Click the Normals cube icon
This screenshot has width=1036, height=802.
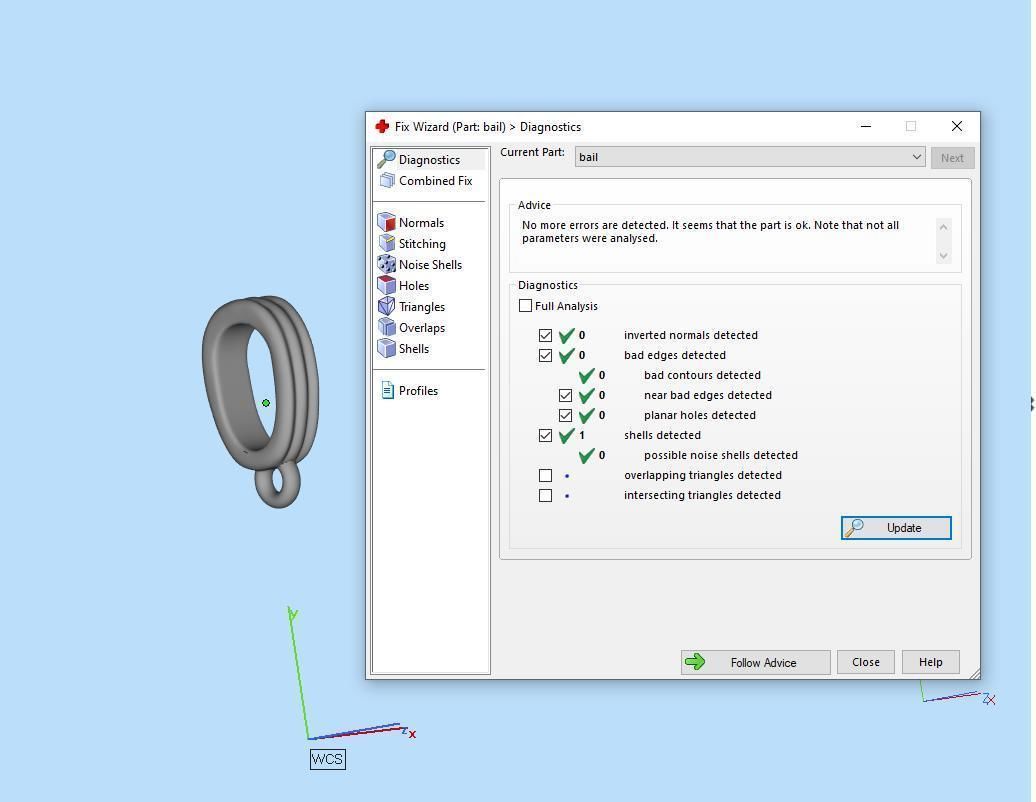coord(387,222)
